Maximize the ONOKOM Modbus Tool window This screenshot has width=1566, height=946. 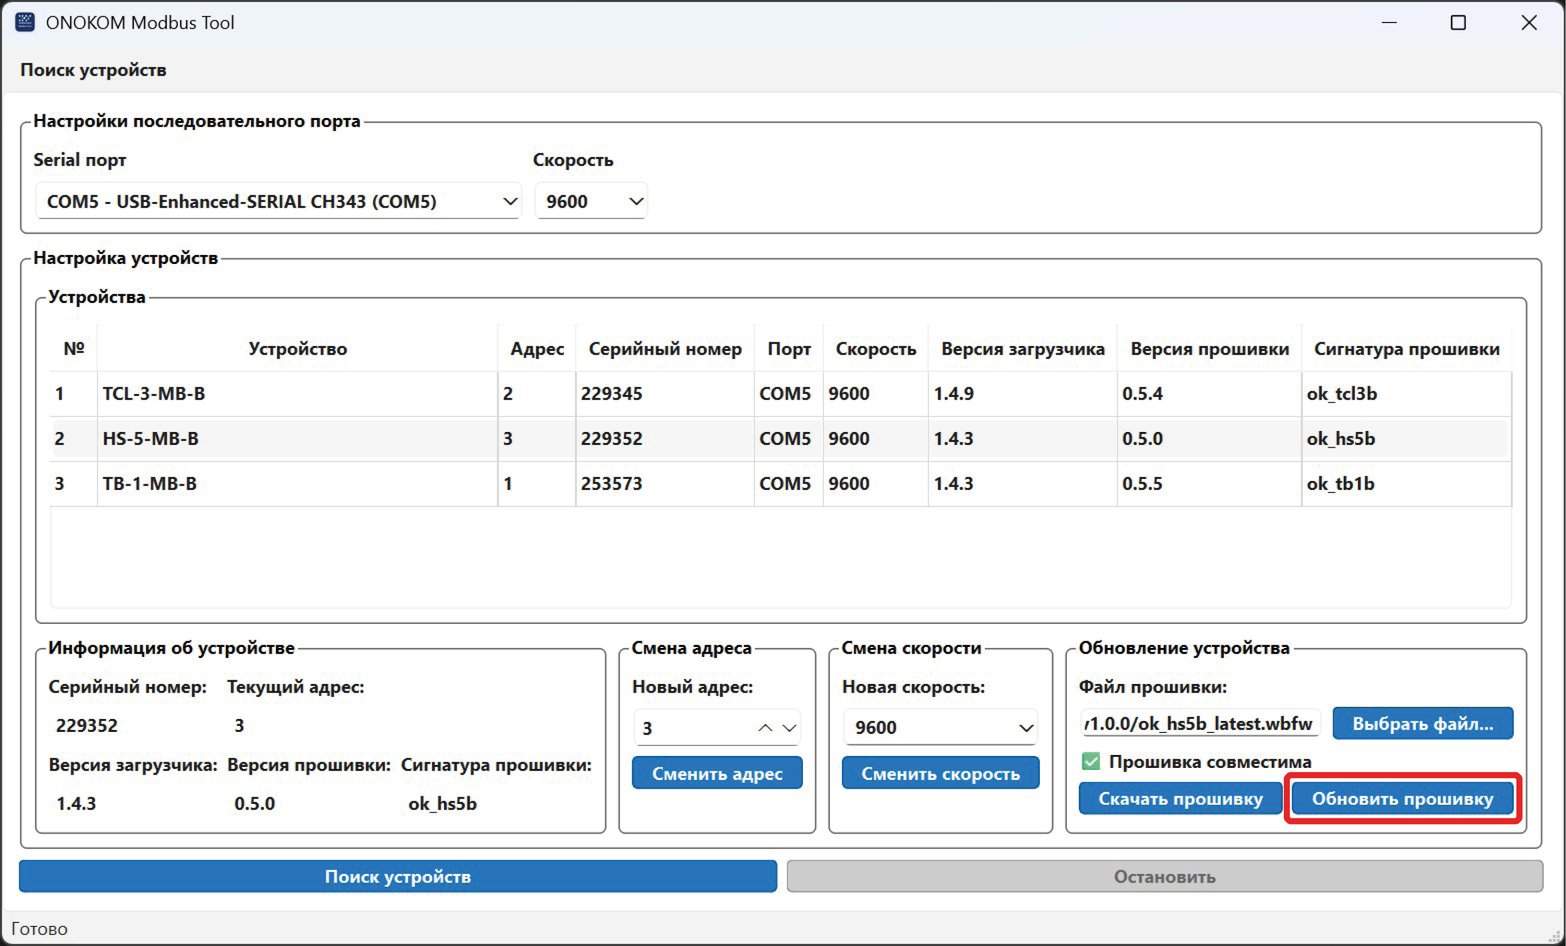pyautogui.click(x=1457, y=22)
